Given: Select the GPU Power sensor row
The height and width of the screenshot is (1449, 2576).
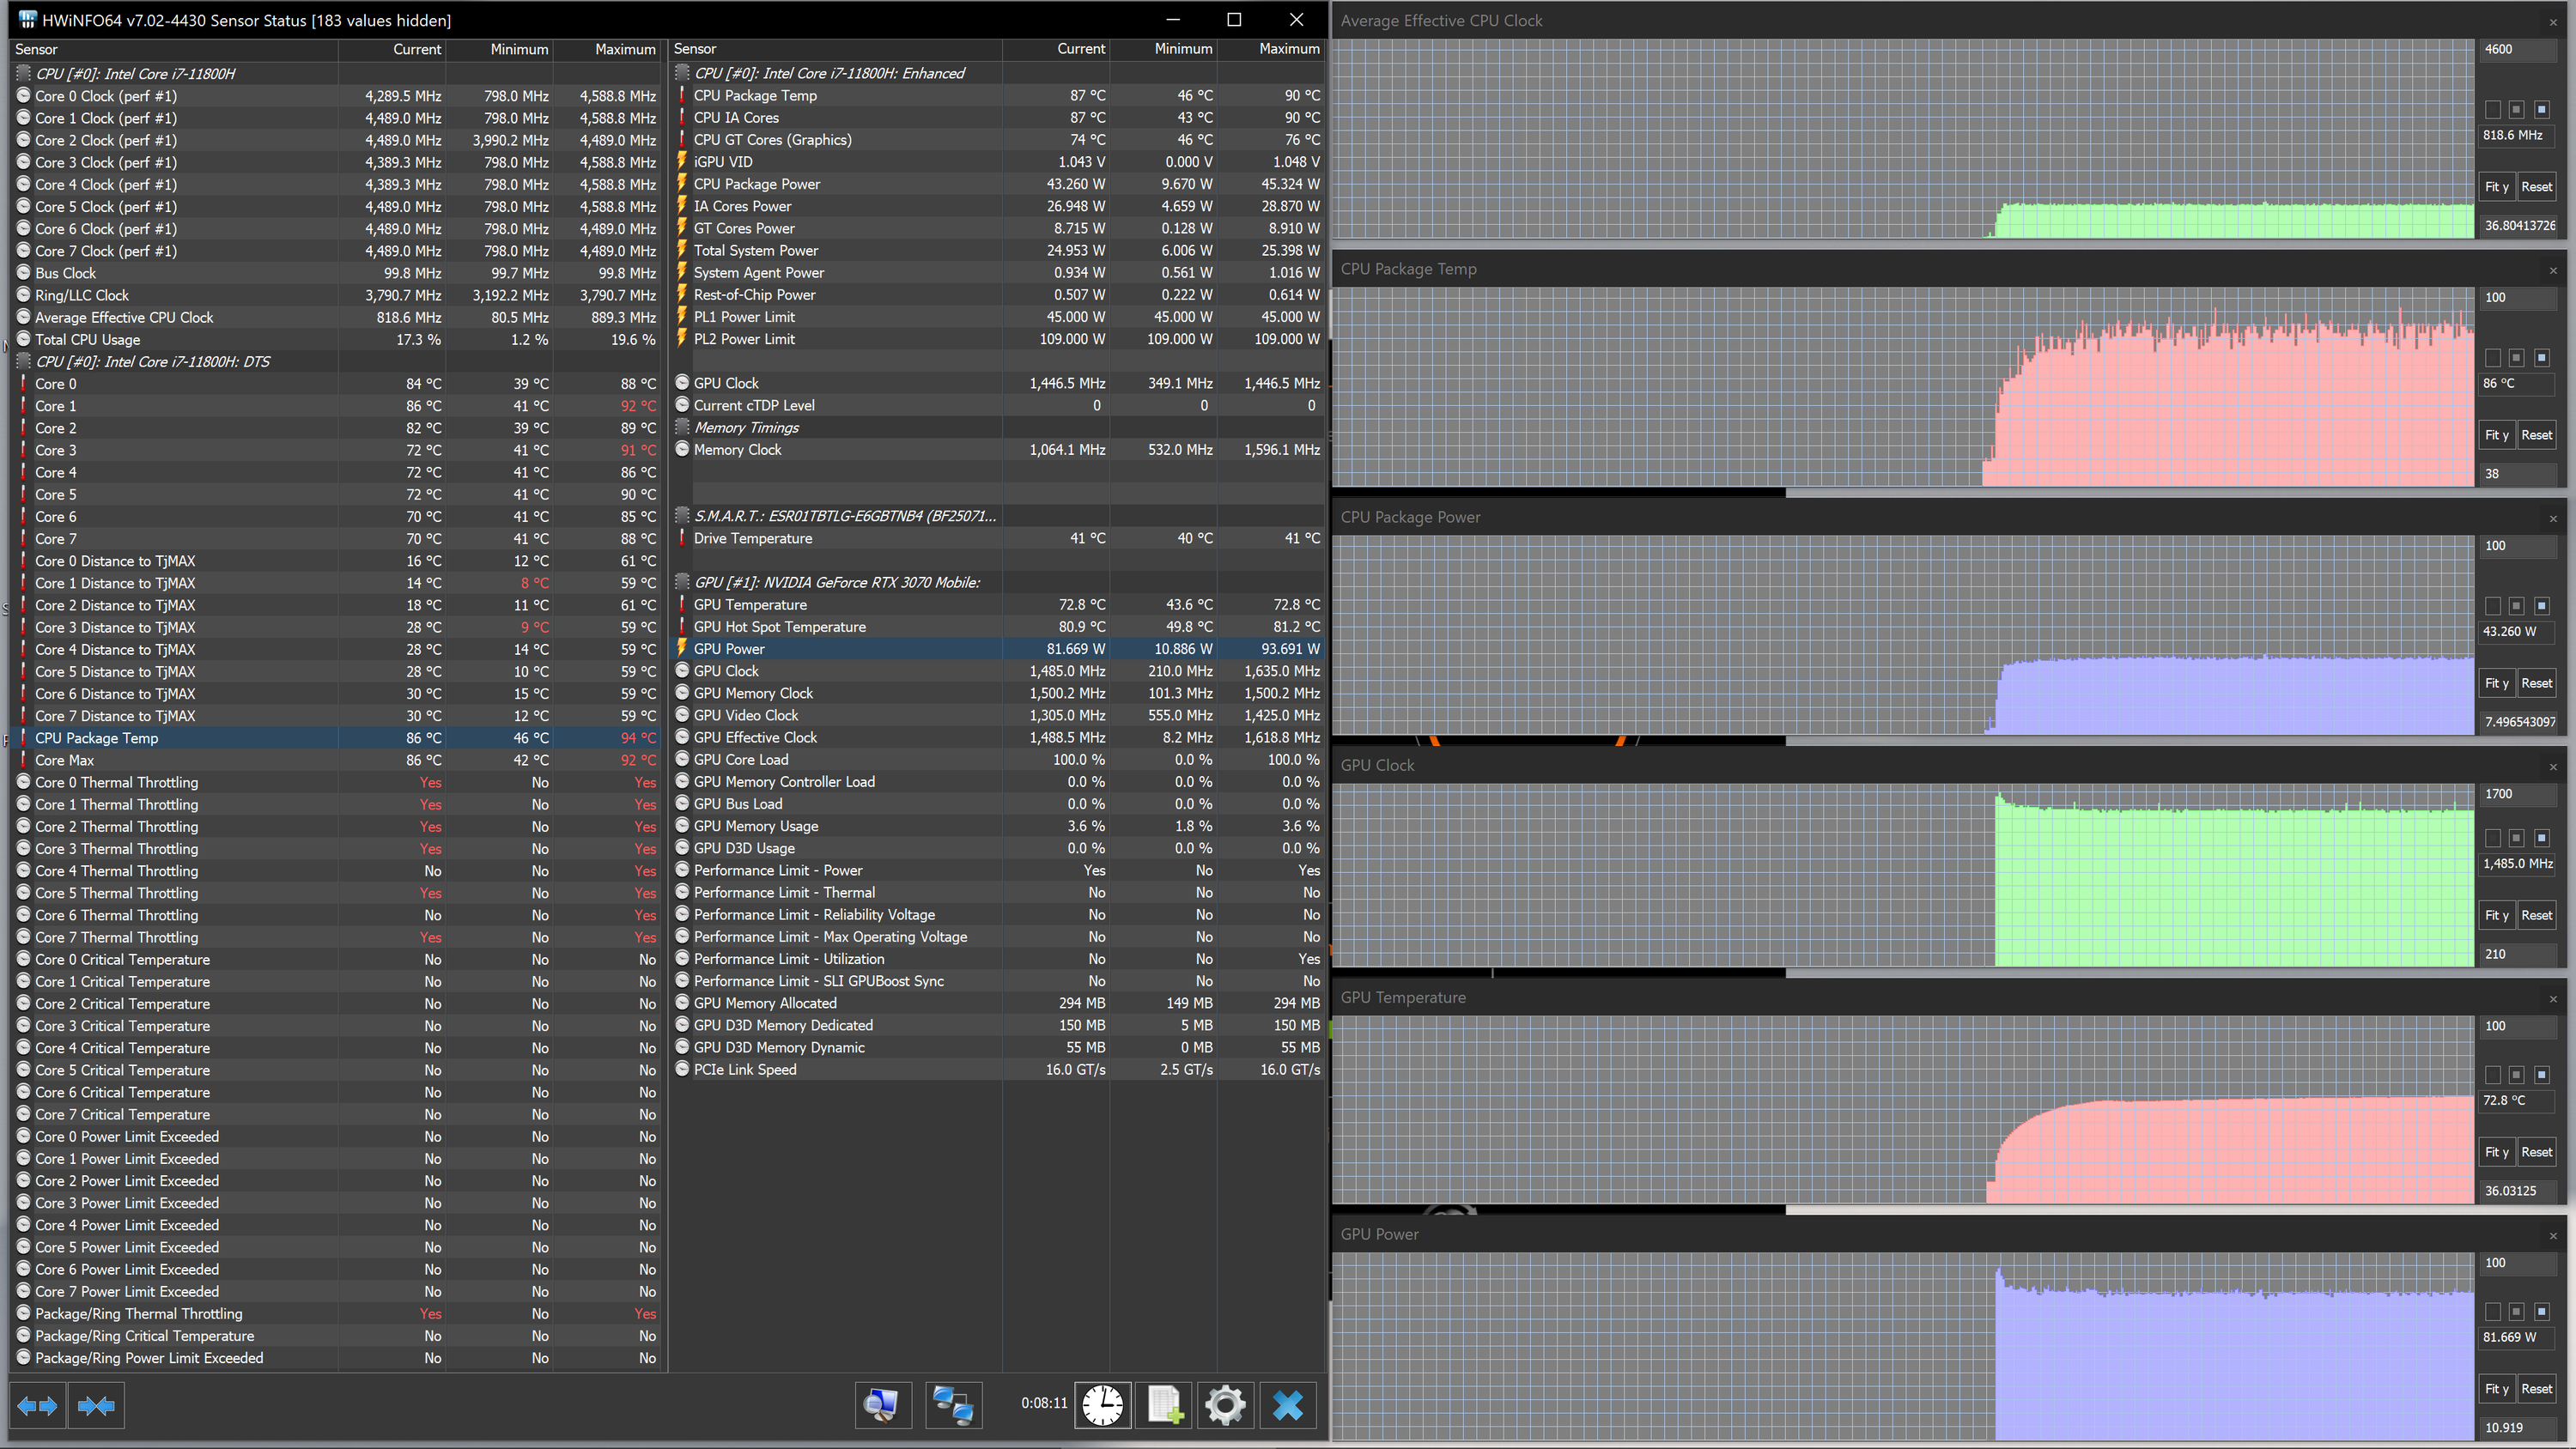Looking at the screenshot, I should [997, 649].
